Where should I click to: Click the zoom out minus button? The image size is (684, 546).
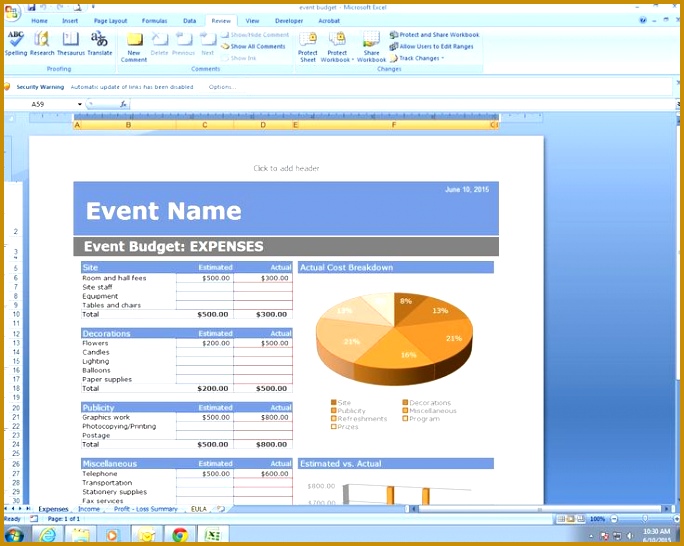click(x=614, y=519)
